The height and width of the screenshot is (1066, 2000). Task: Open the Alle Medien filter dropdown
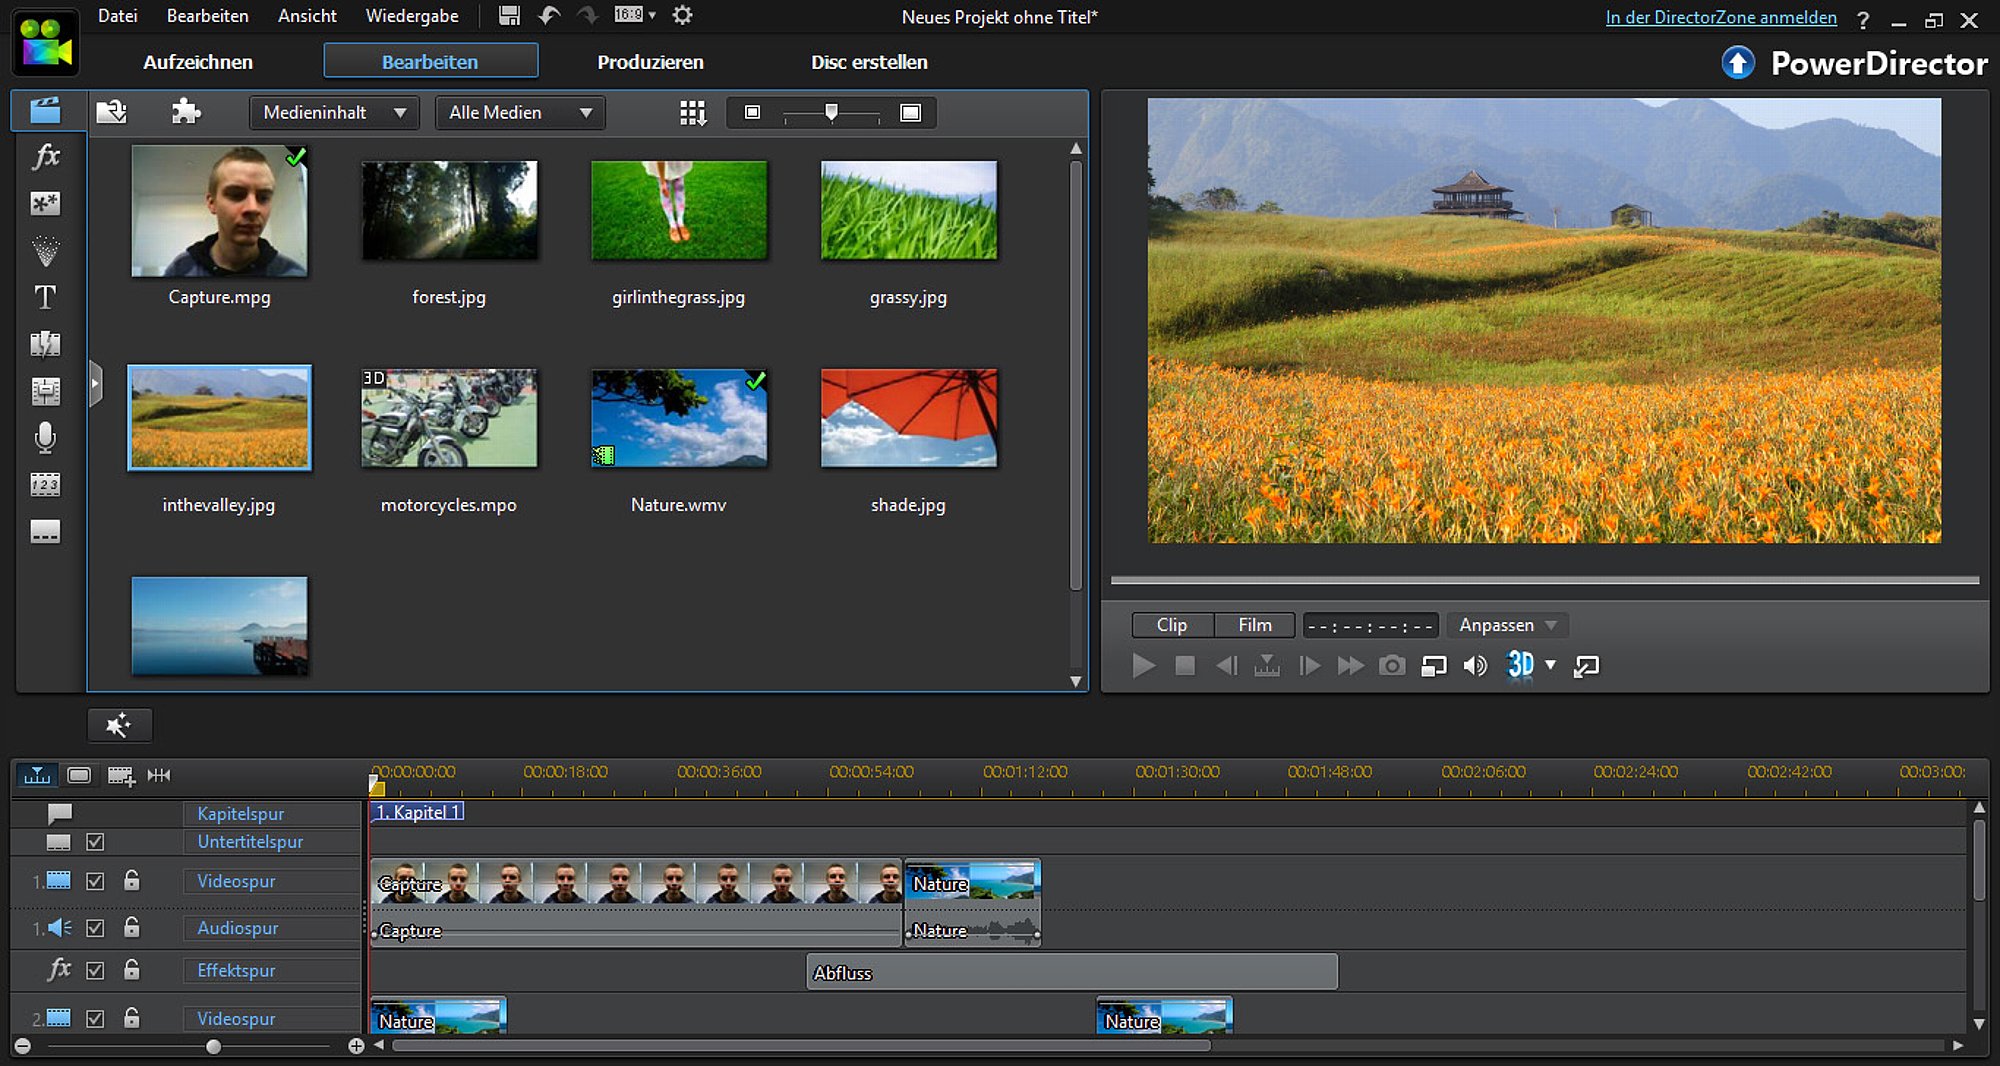click(x=520, y=113)
